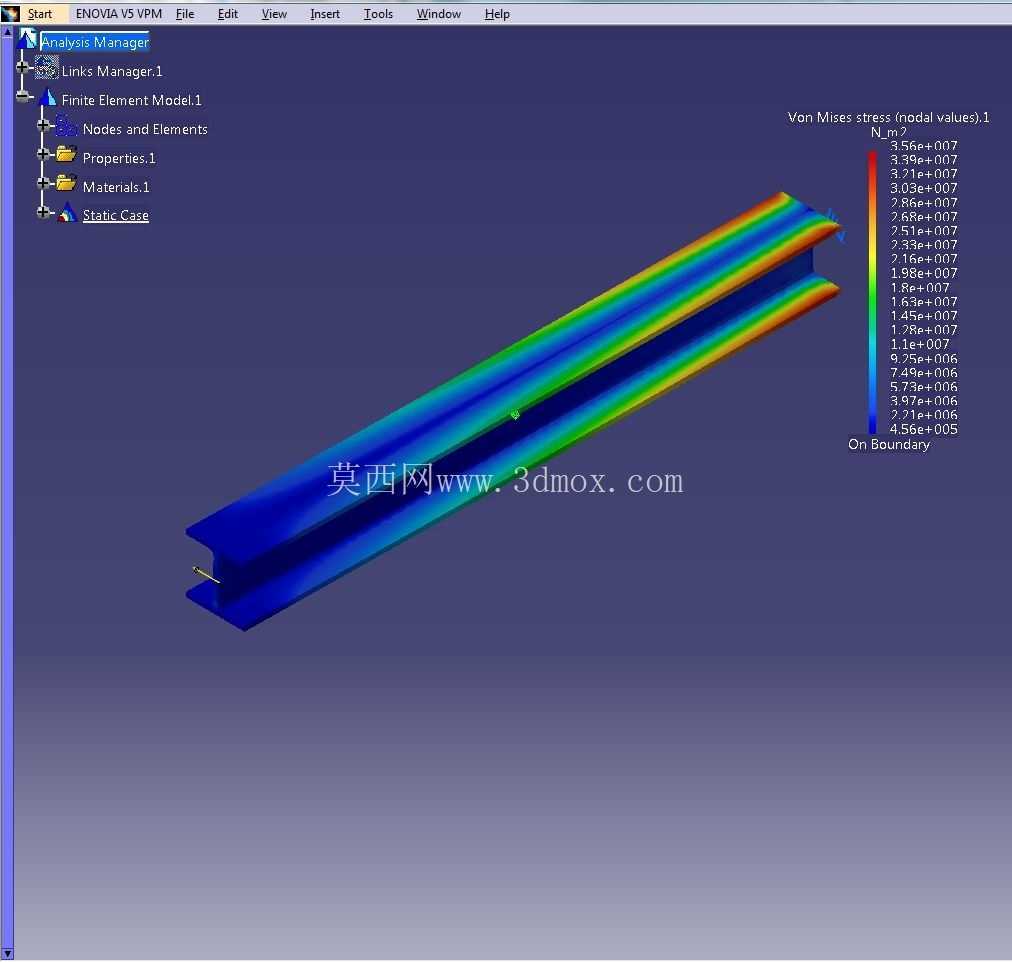
Task: Click legend value 3.56e+007
Action: [924, 146]
